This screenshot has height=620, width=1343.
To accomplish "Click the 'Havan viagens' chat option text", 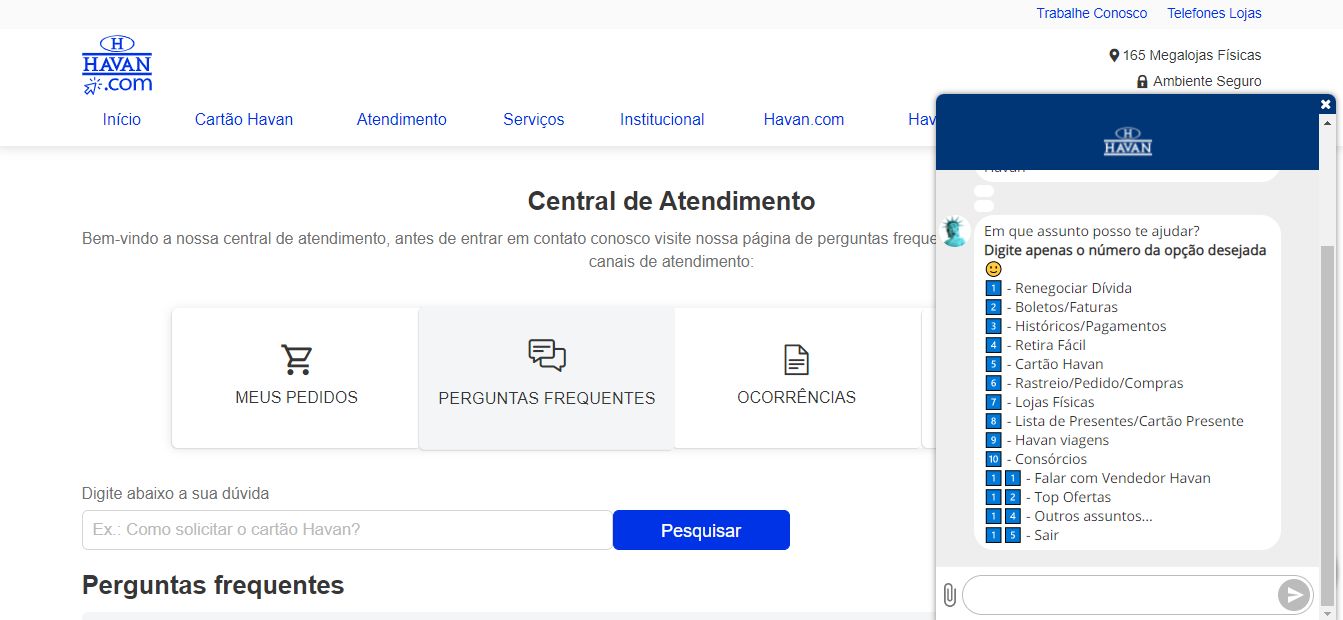I will [x=1062, y=440].
